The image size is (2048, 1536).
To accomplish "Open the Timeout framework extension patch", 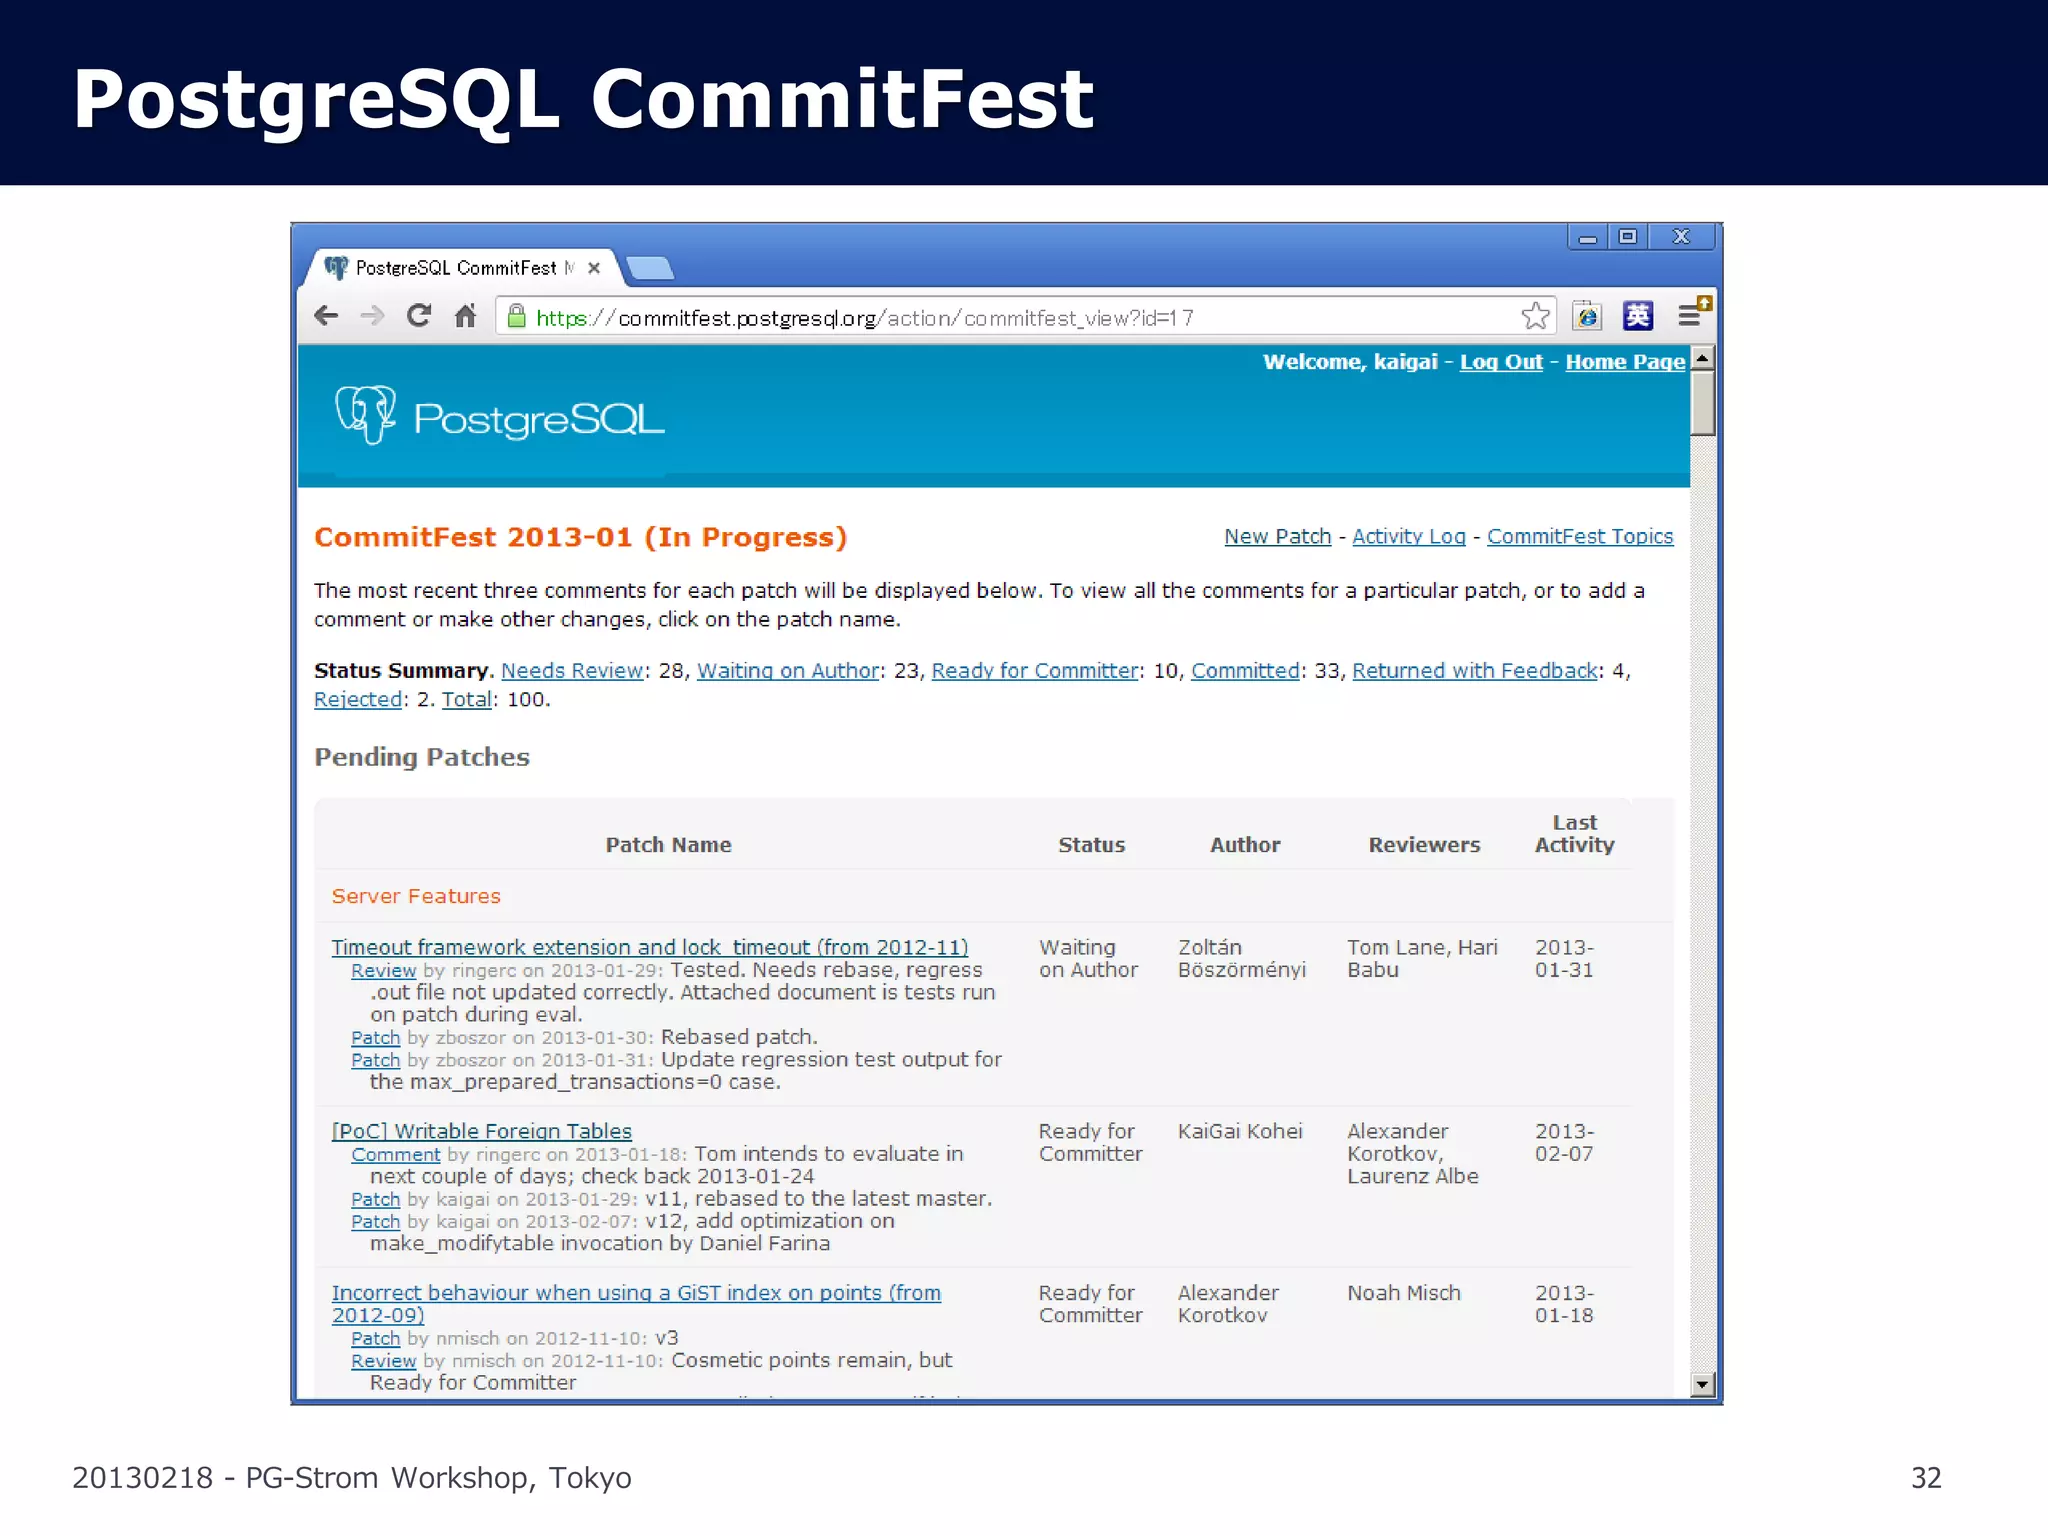I will [x=650, y=947].
